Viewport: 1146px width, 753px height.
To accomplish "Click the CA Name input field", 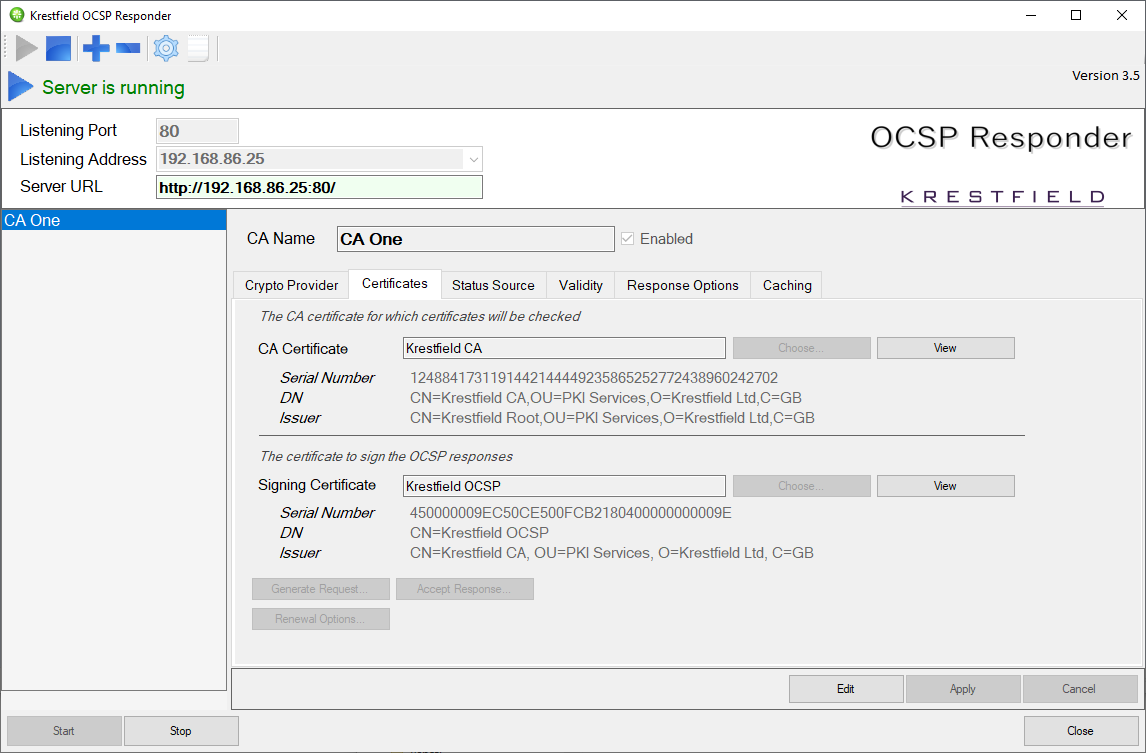I will [x=476, y=239].
